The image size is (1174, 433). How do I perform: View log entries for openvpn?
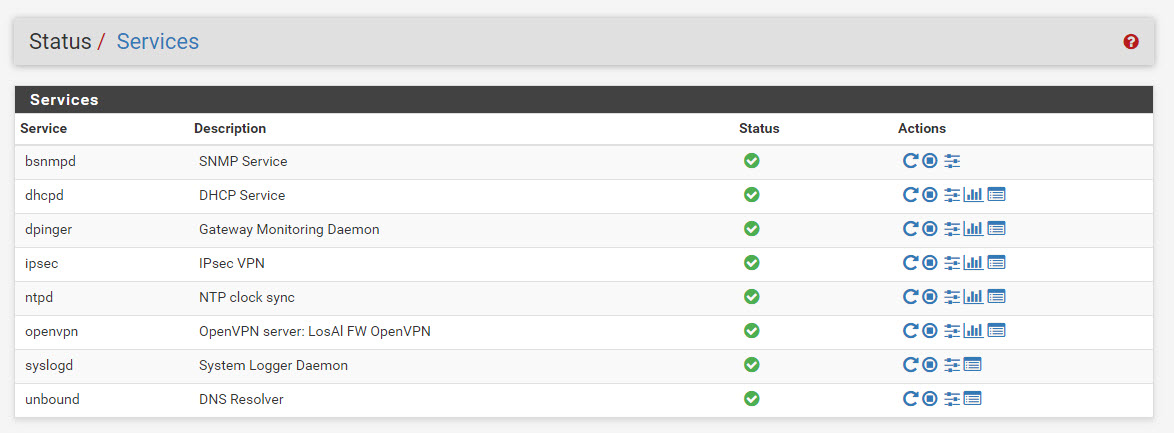[997, 330]
